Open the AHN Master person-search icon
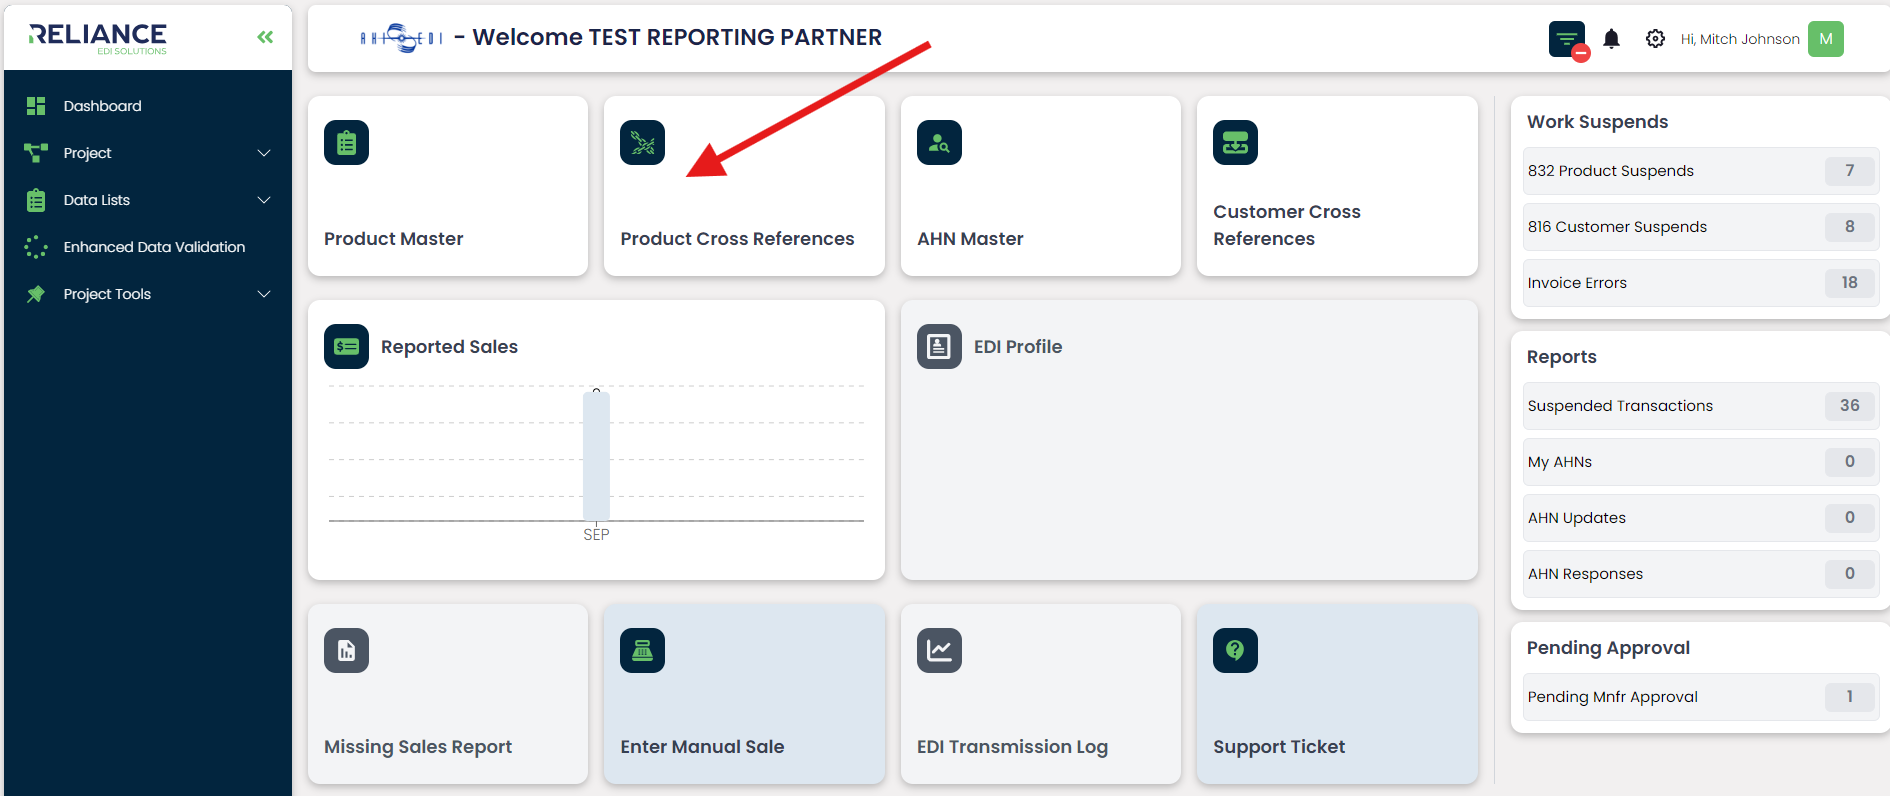This screenshot has width=1890, height=796. click(939, 143)
